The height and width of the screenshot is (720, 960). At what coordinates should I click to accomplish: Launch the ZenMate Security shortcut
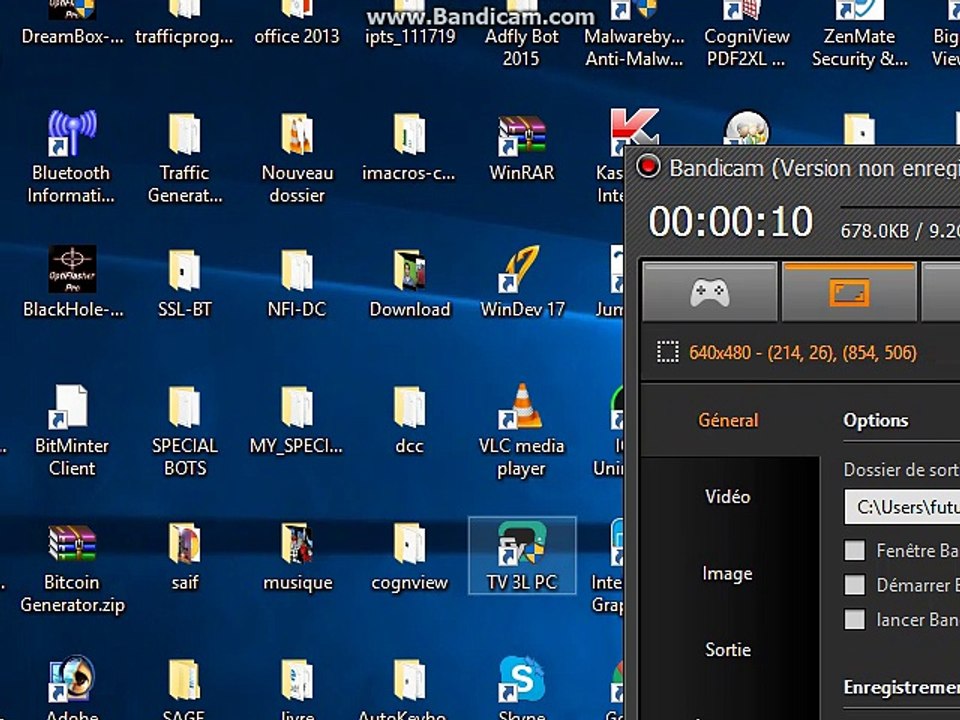tap(860, 36)
